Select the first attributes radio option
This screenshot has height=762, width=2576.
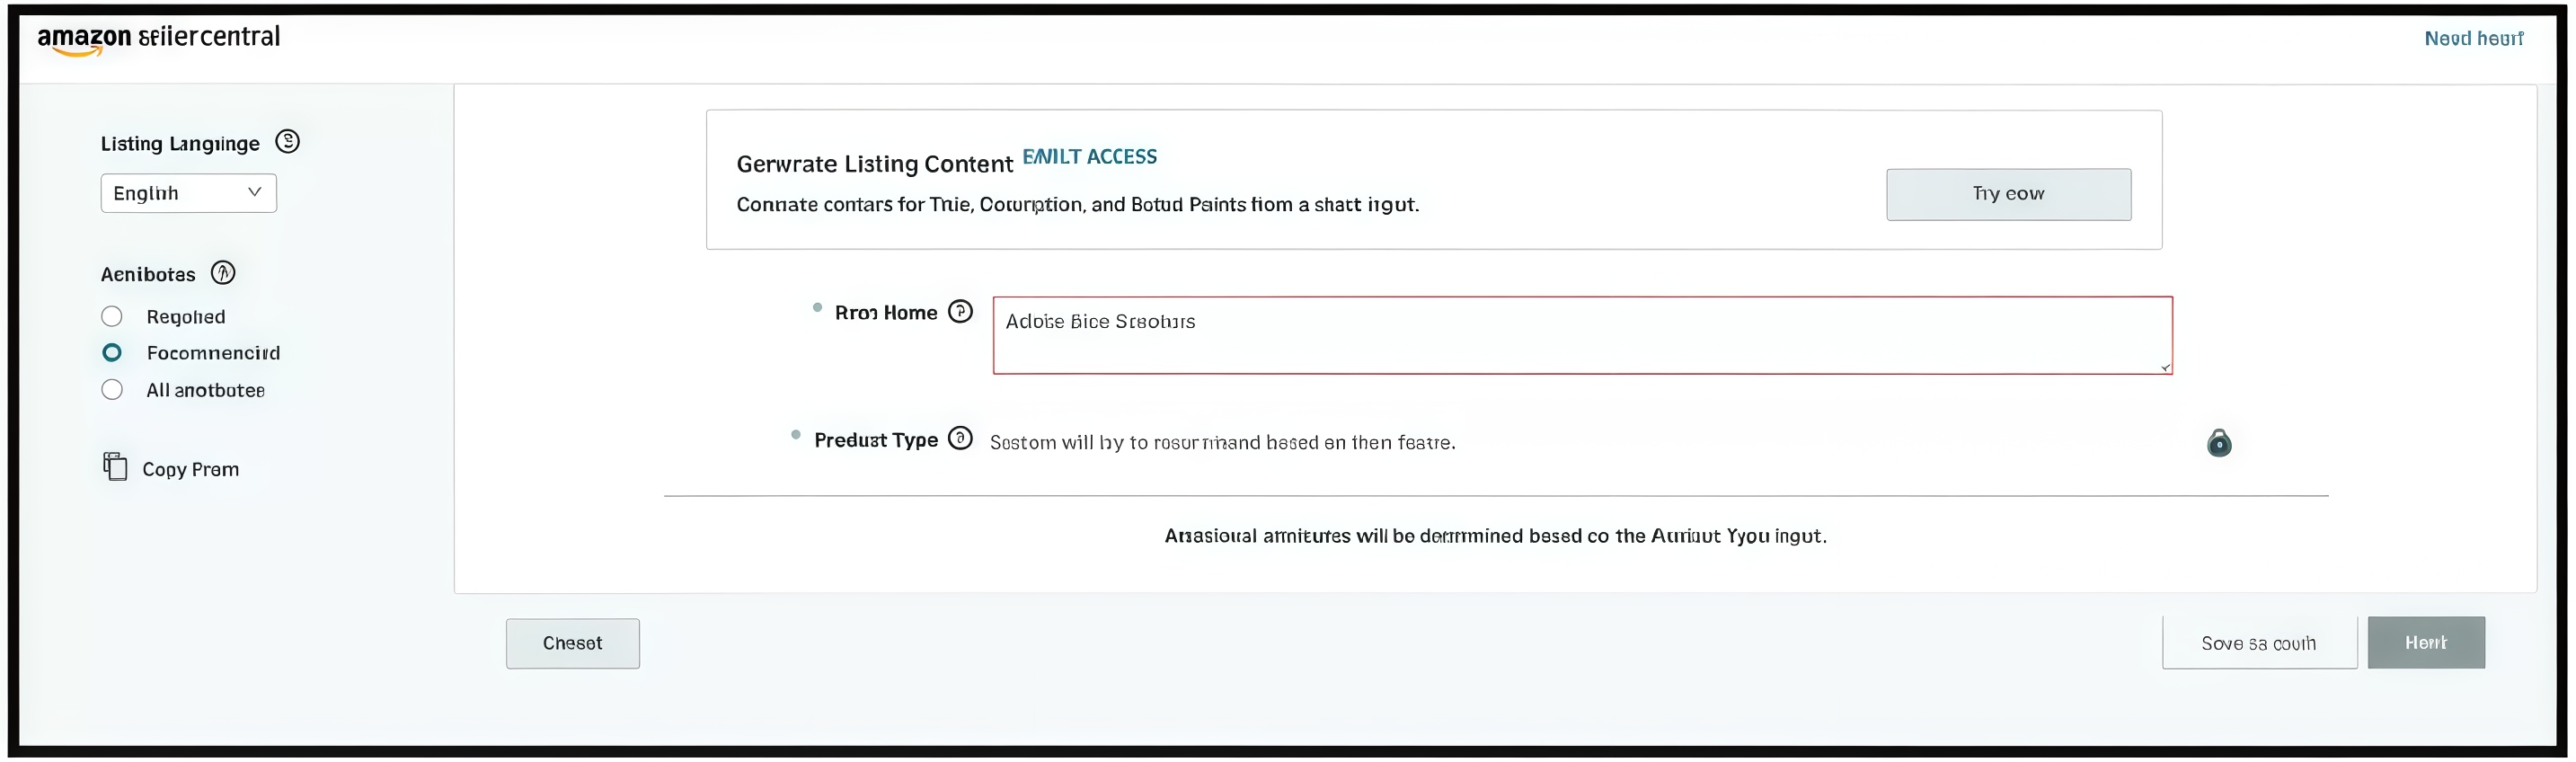click(112, 317)
